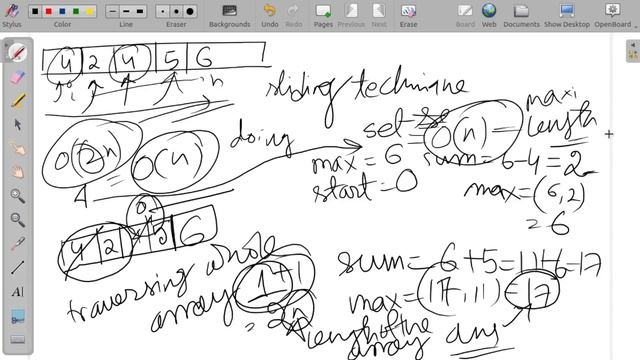640x360 pixels.
Task: Click Show Desktop
Action: (567, 15)
